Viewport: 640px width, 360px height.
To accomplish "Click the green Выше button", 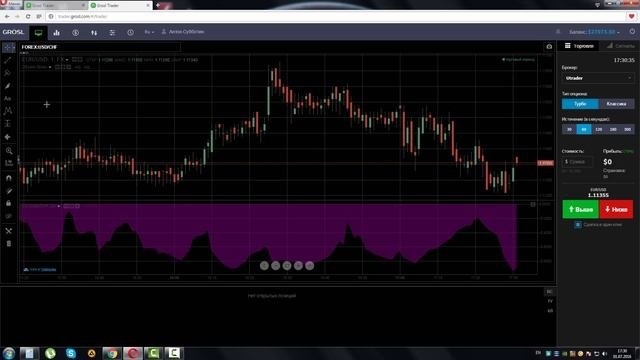I will [580, 209].
